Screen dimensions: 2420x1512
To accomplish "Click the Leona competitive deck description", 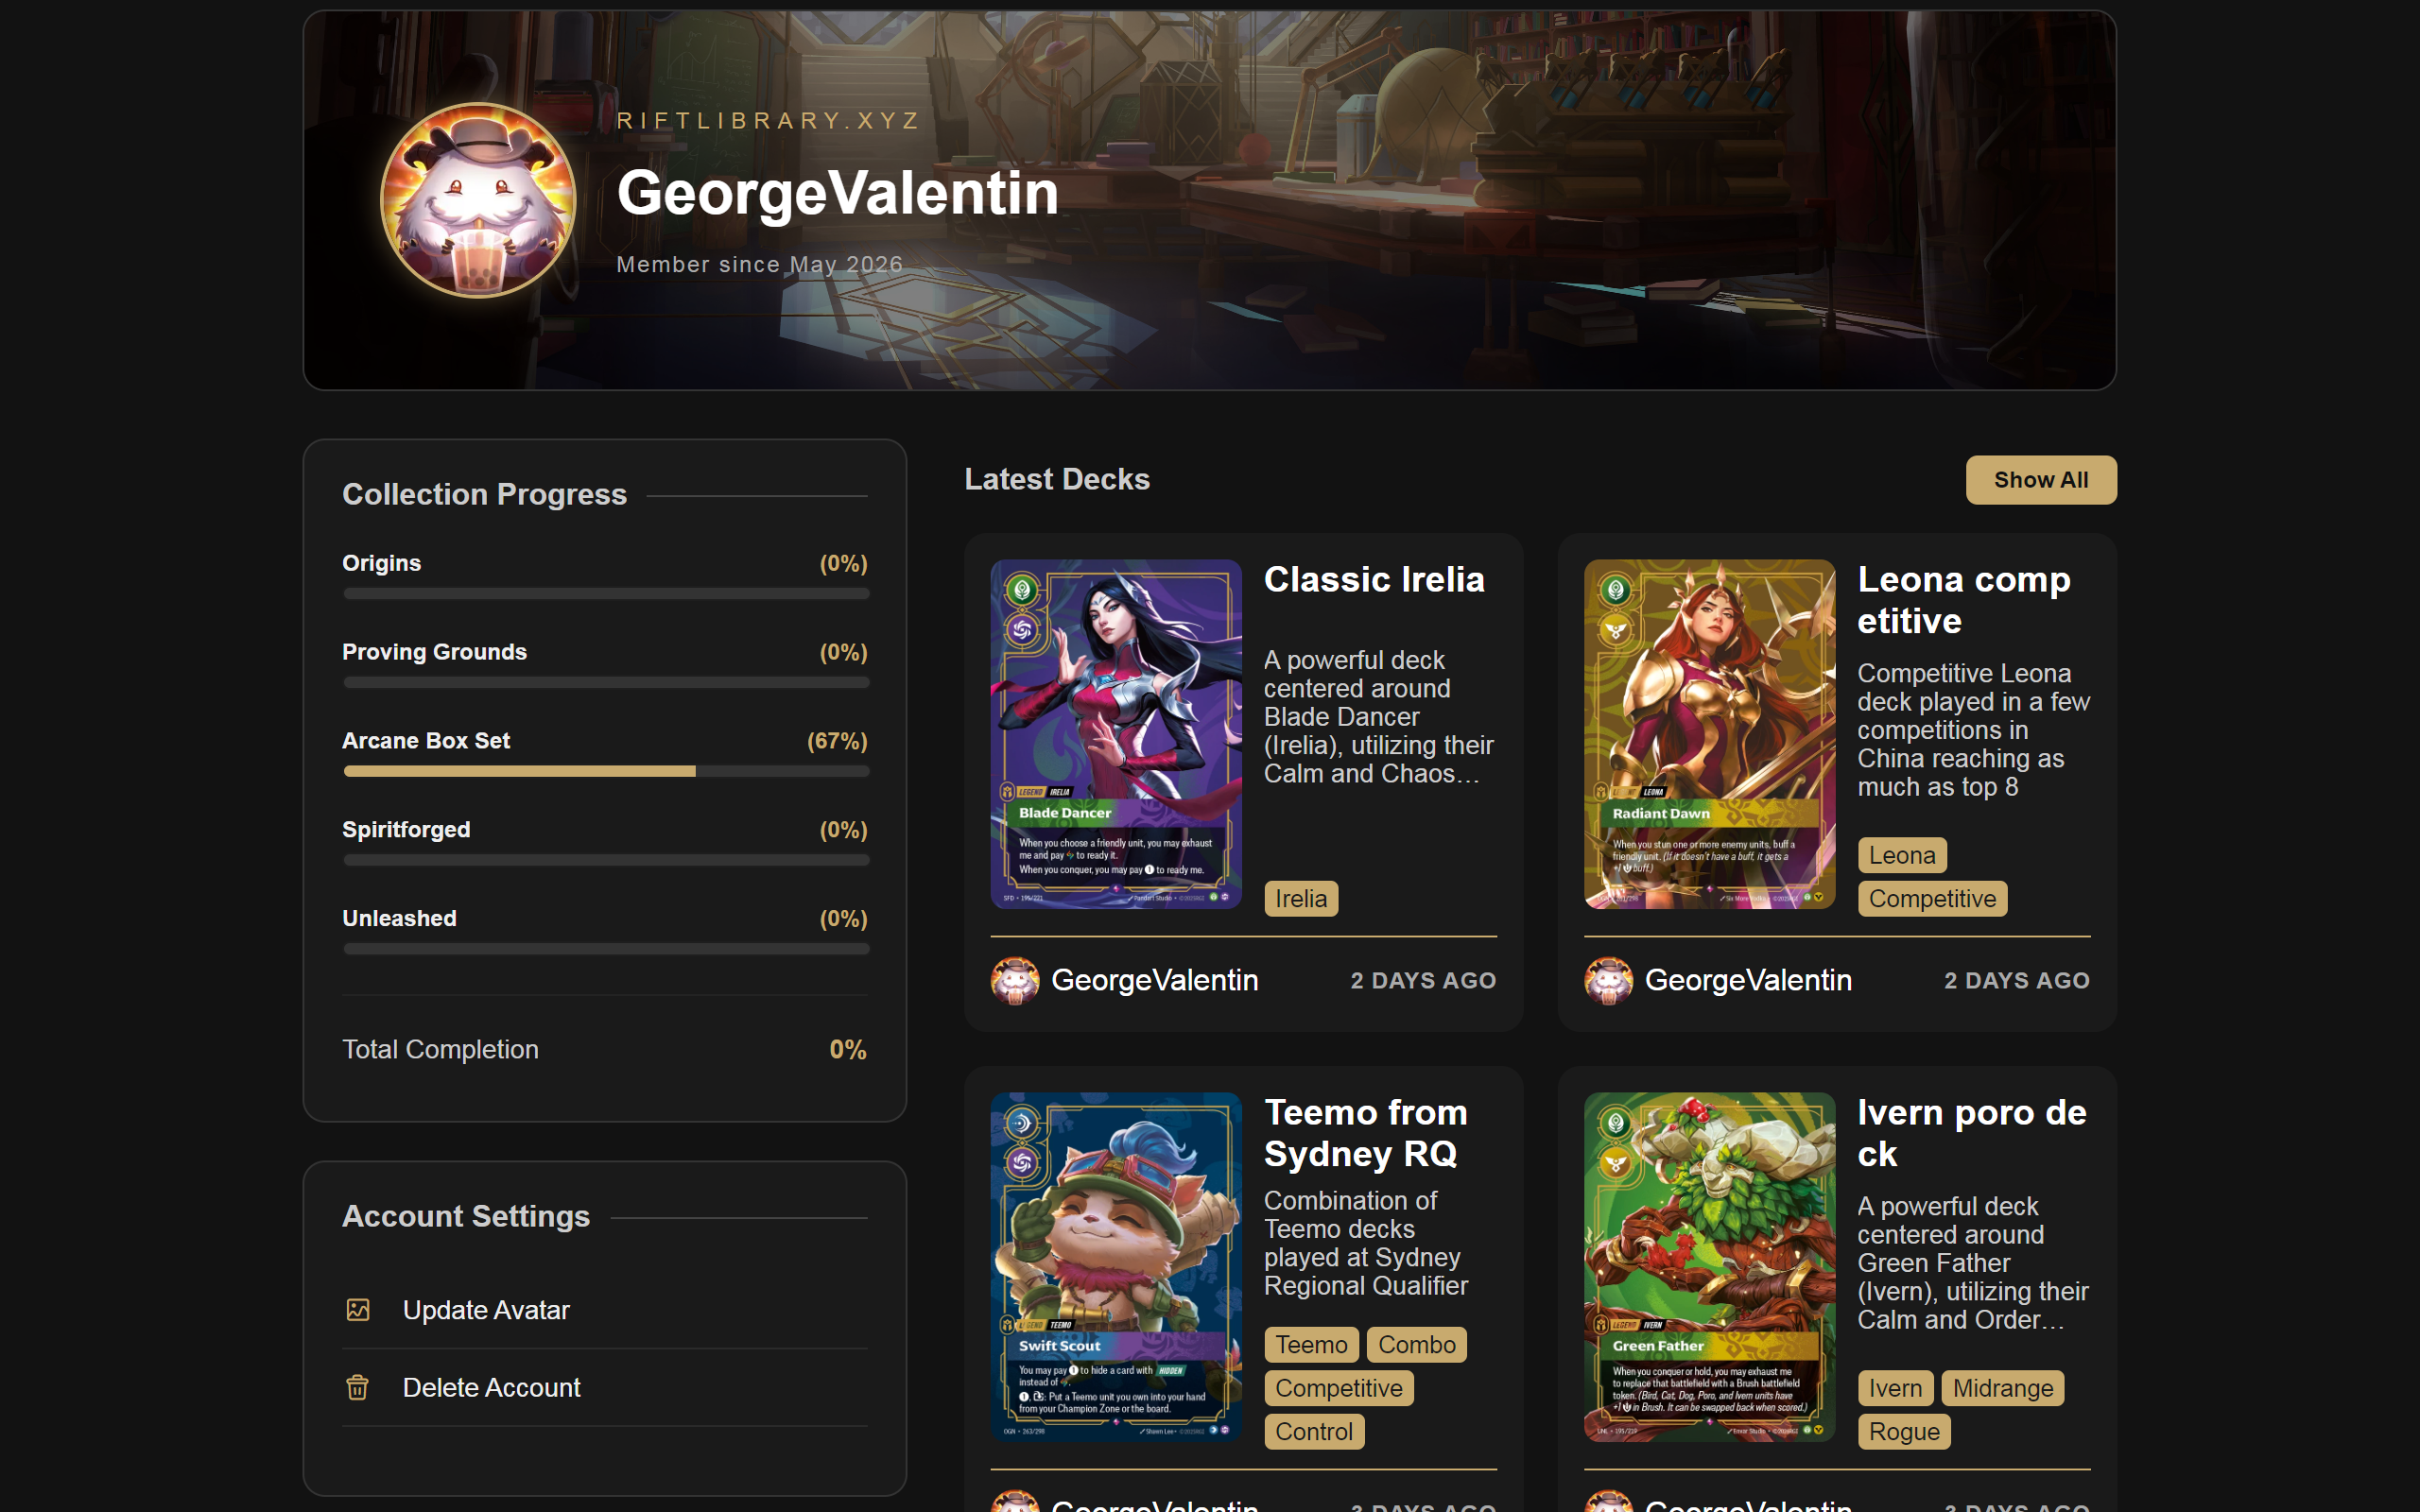I will [1974, 730].
